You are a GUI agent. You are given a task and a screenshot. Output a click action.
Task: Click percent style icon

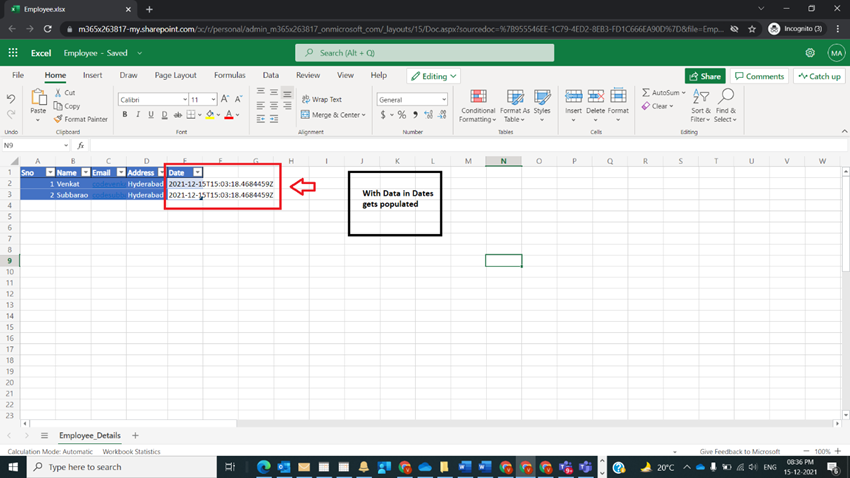[x=402, y=114]
